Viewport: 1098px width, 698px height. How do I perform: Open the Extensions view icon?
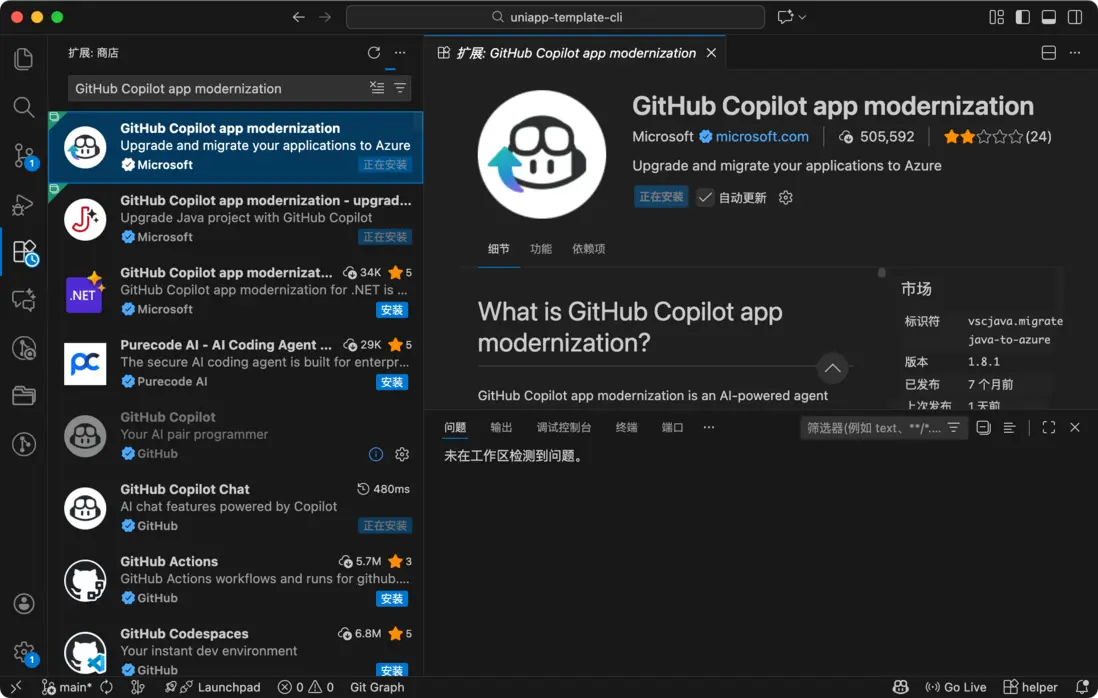25,253
